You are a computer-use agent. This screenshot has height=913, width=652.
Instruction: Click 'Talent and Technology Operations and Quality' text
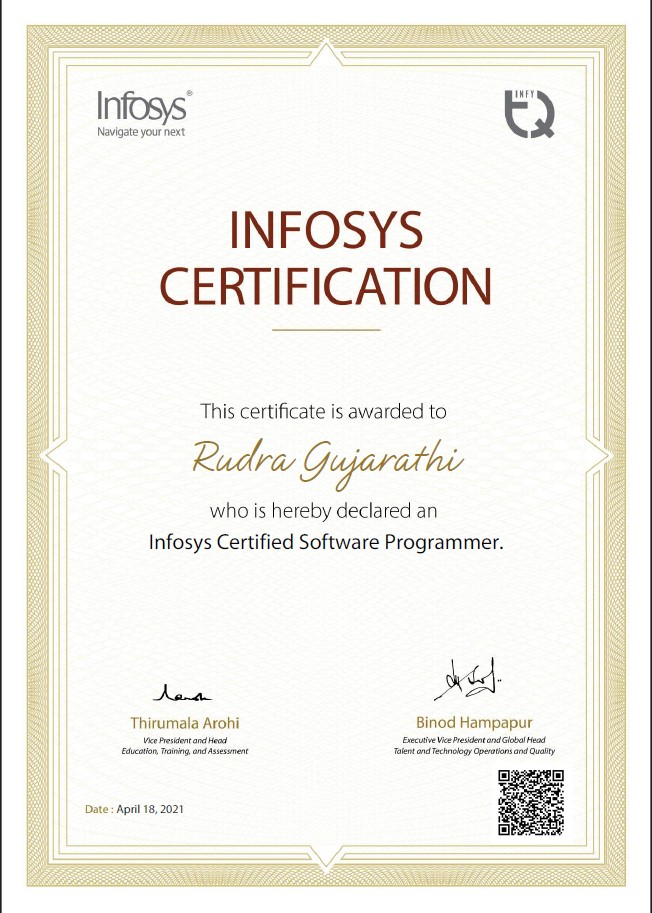[474, 751]
